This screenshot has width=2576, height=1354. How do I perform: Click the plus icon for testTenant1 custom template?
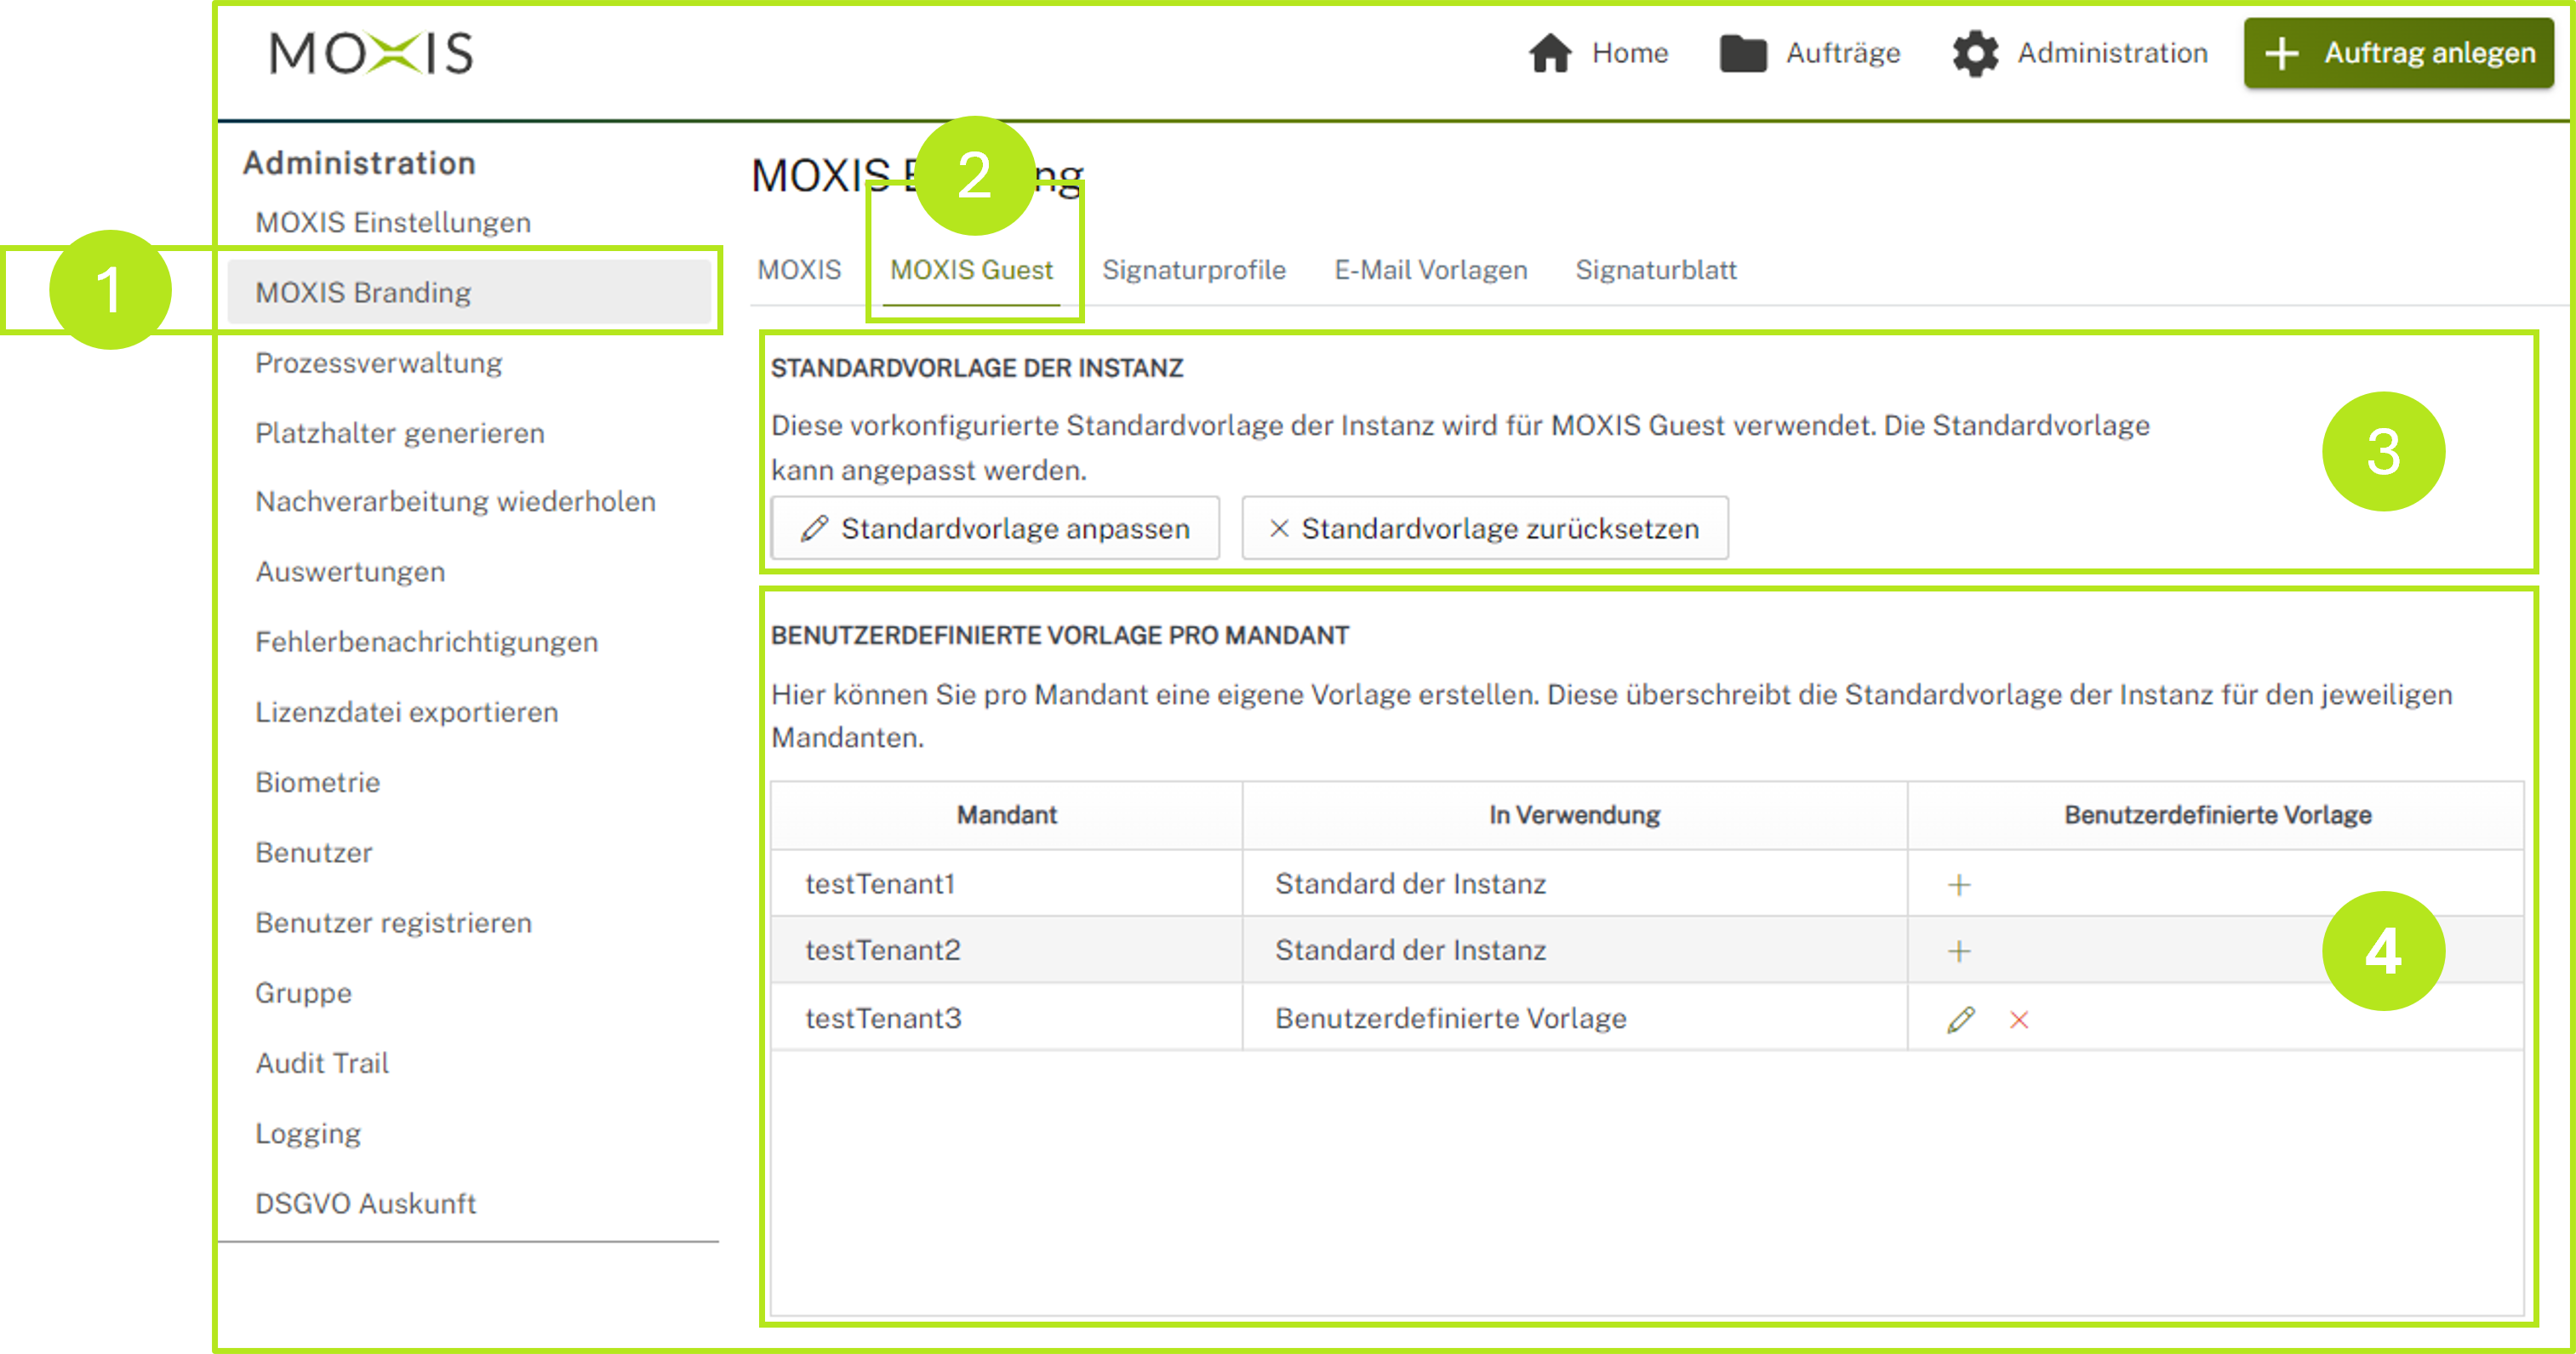point(1959,883)
